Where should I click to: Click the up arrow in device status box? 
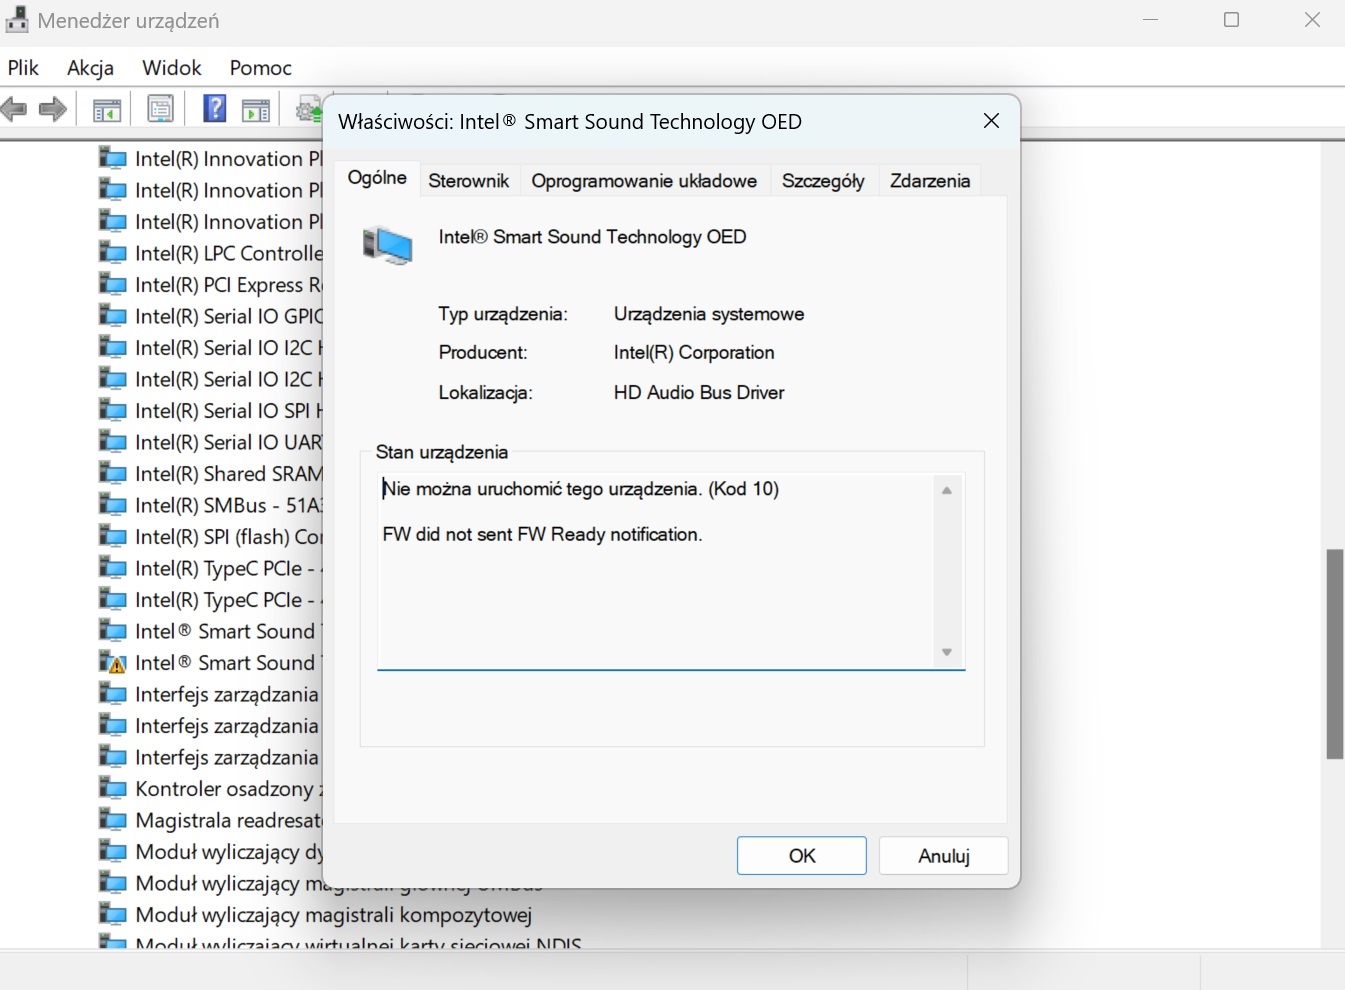click(x=947, y=490)
